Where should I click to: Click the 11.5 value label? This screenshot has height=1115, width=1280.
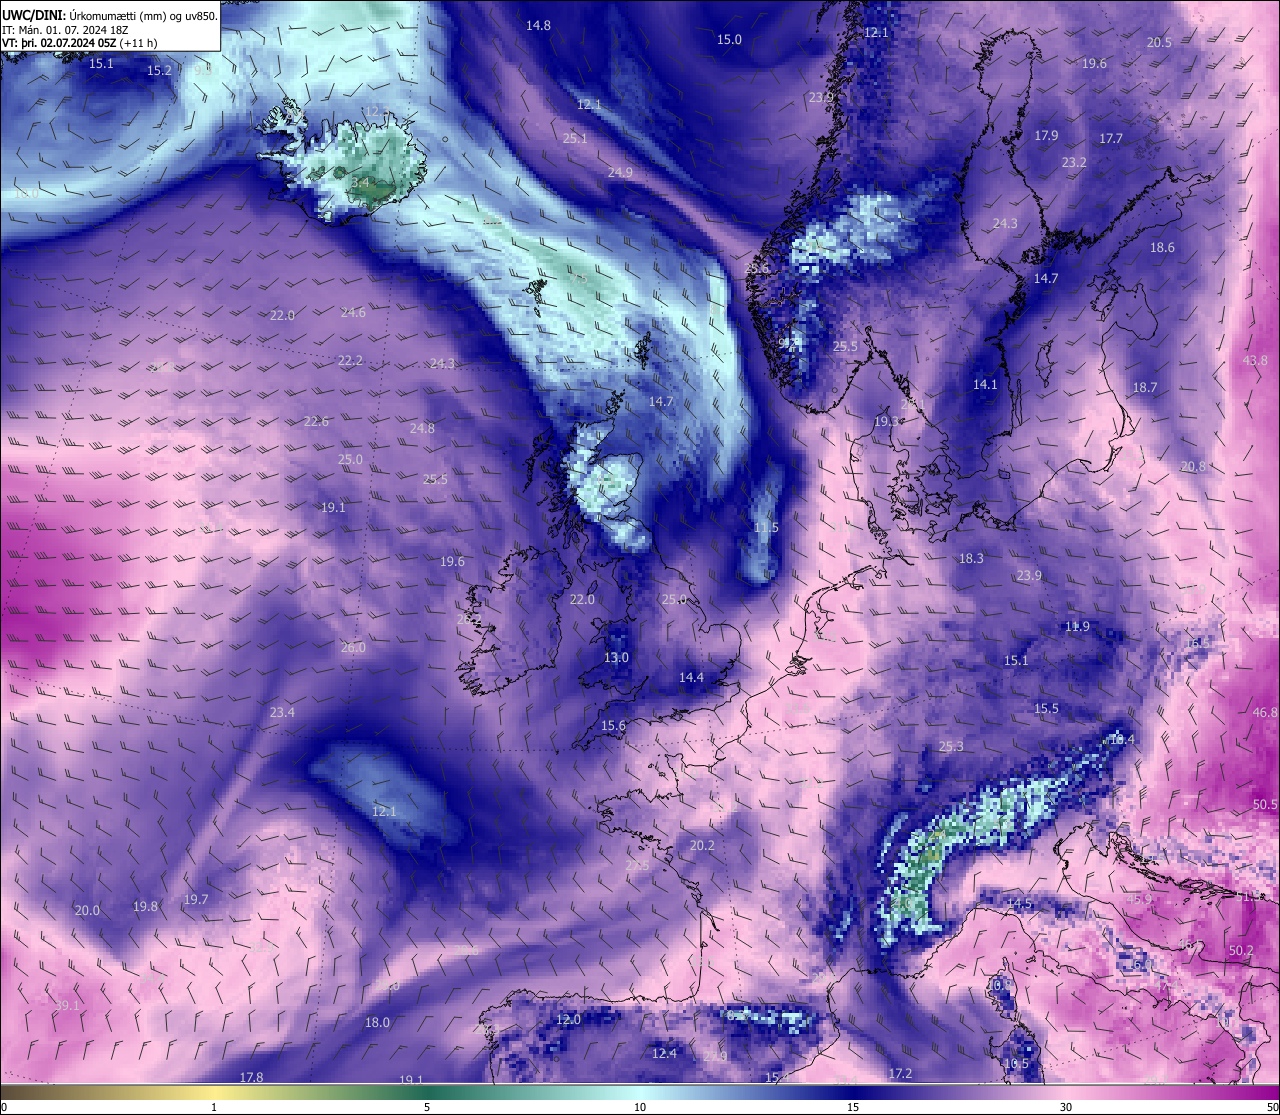[x=766, y=527]
